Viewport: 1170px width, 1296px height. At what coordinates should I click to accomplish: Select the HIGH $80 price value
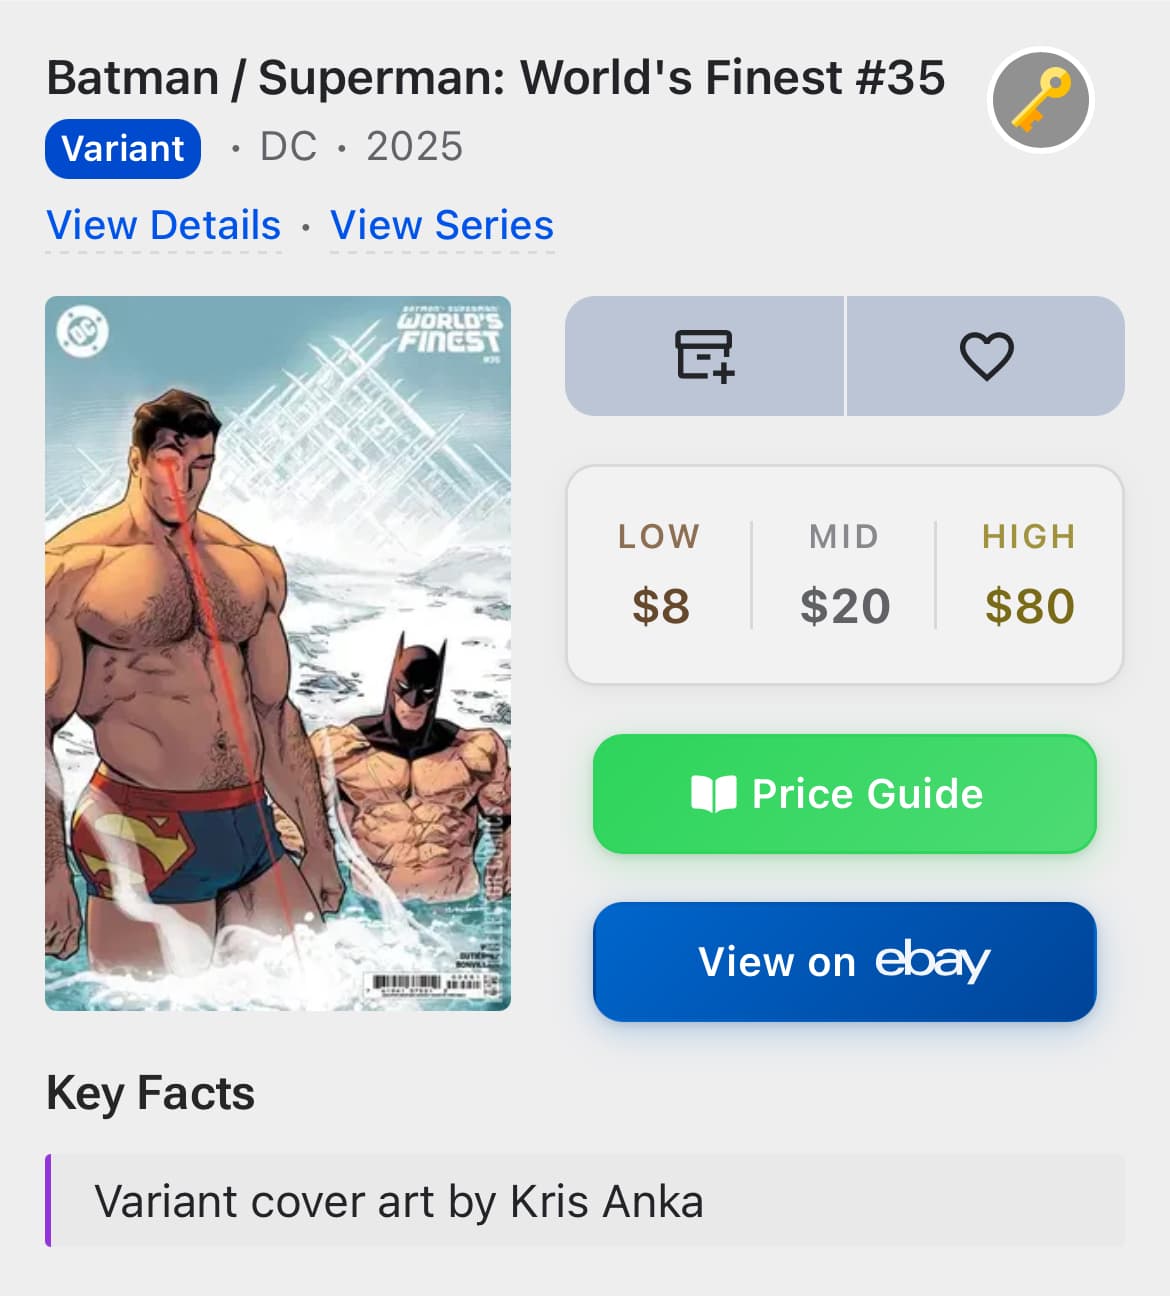tap(1029, 606)
